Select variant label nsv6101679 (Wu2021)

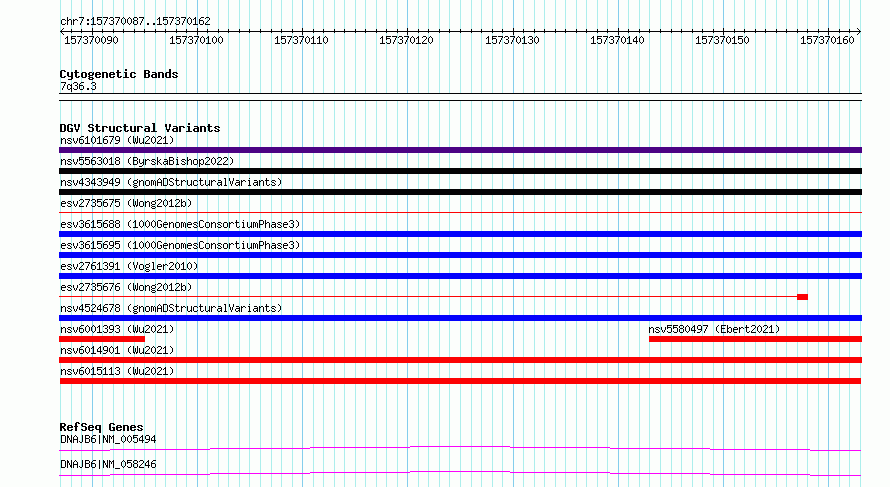(117, 140)
